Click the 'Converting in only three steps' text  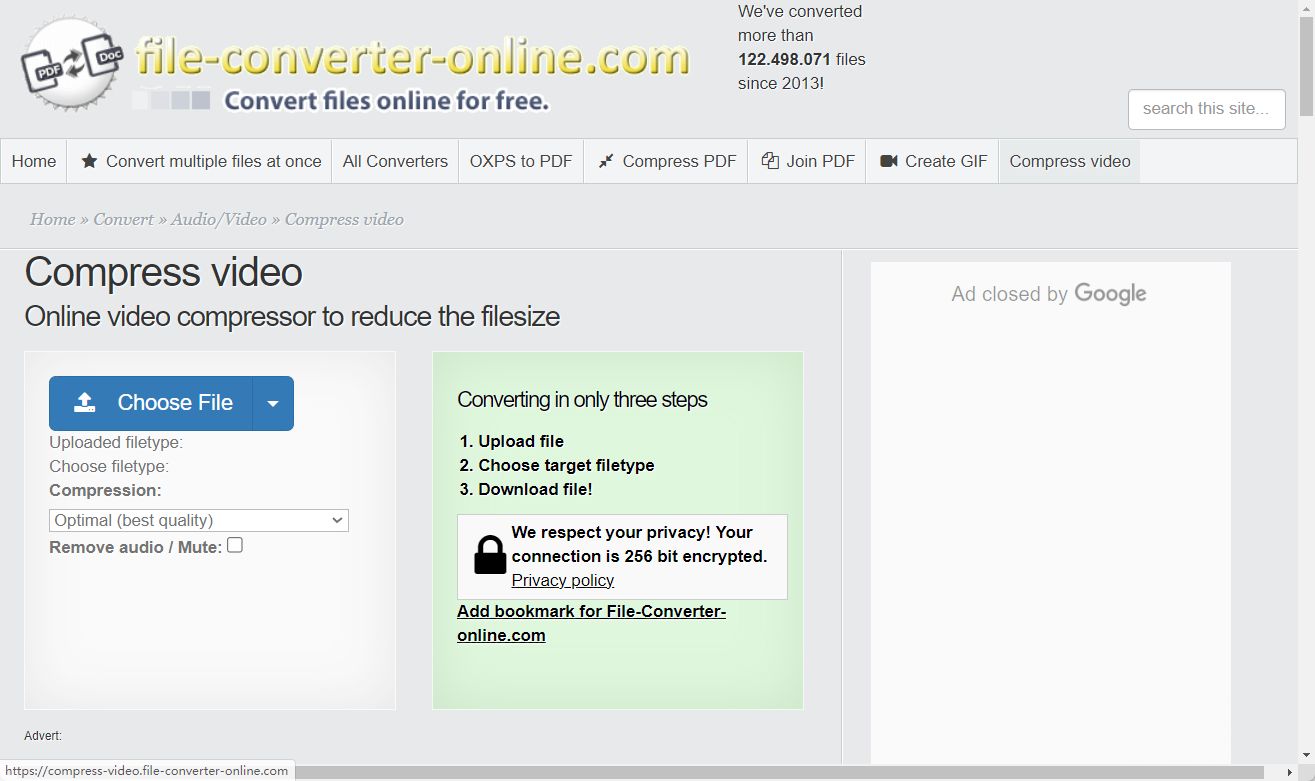point(582,400)
